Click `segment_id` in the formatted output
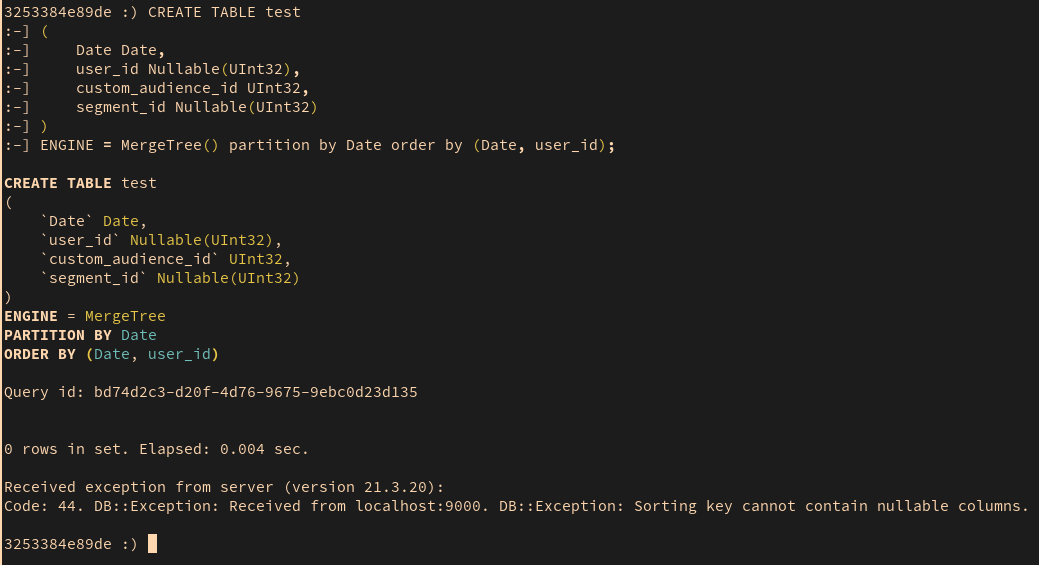Screen dimensions: 1039x565 pyautogui.click(x=94, y=279)
